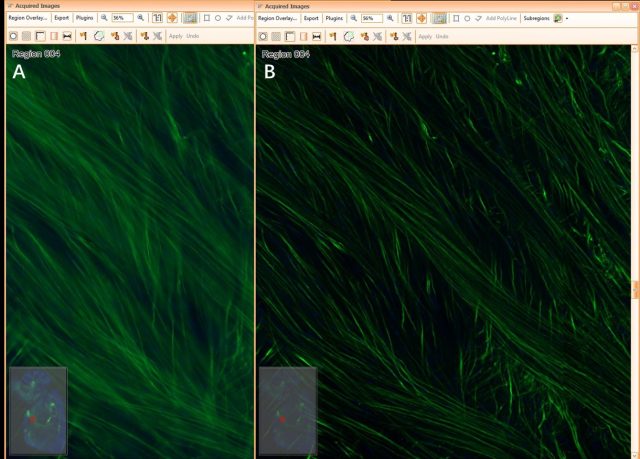Click flag marker icon in right toolbar
The height and width of the screenshot is (459, 640).
click(x=333, y=36)
